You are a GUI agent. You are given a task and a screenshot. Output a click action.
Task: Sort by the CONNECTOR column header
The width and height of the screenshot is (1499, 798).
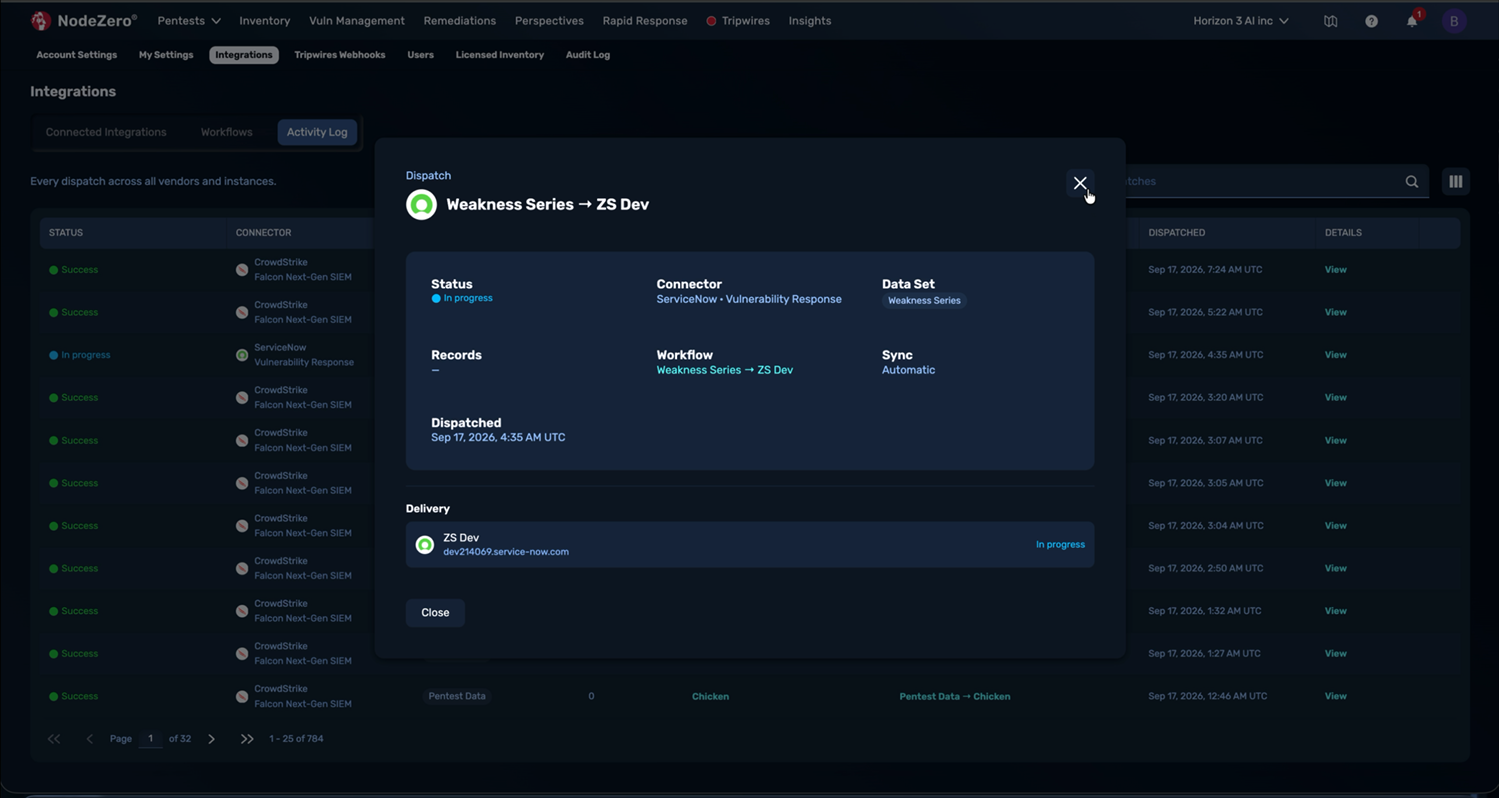point(264,233)
